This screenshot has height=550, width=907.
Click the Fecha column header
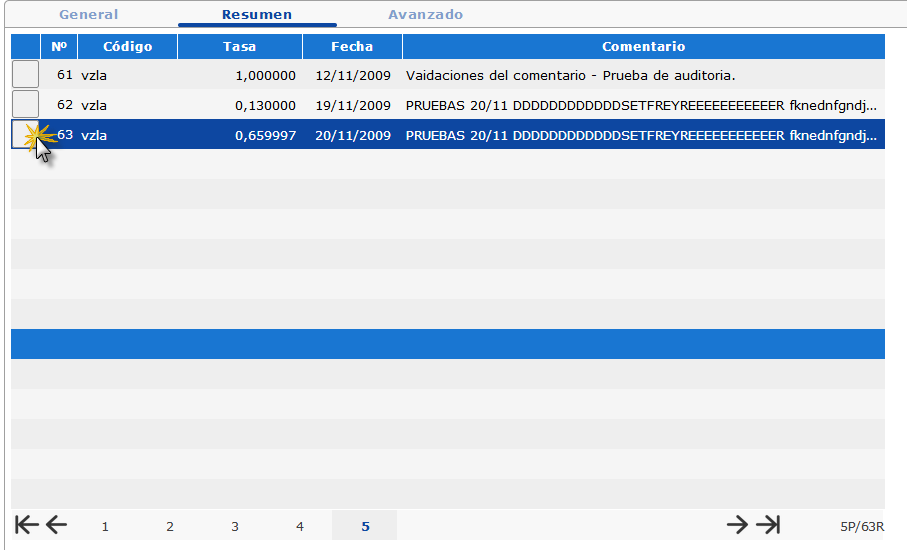[352, 47]
